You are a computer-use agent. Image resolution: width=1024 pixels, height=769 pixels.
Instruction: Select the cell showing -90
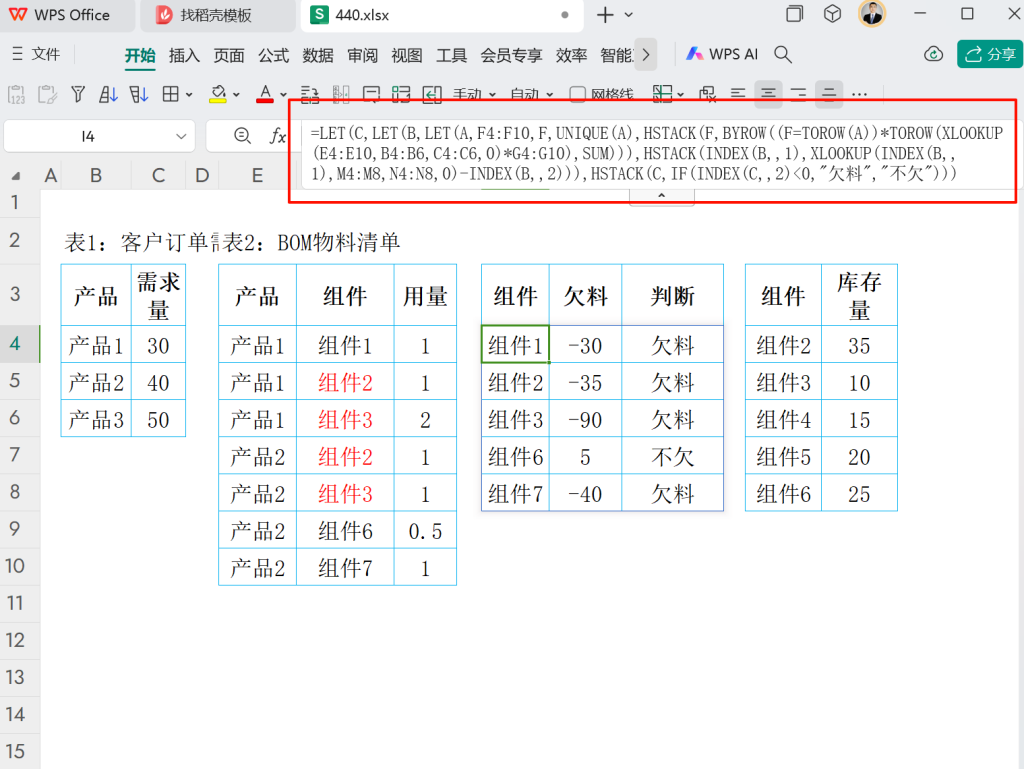586,419
